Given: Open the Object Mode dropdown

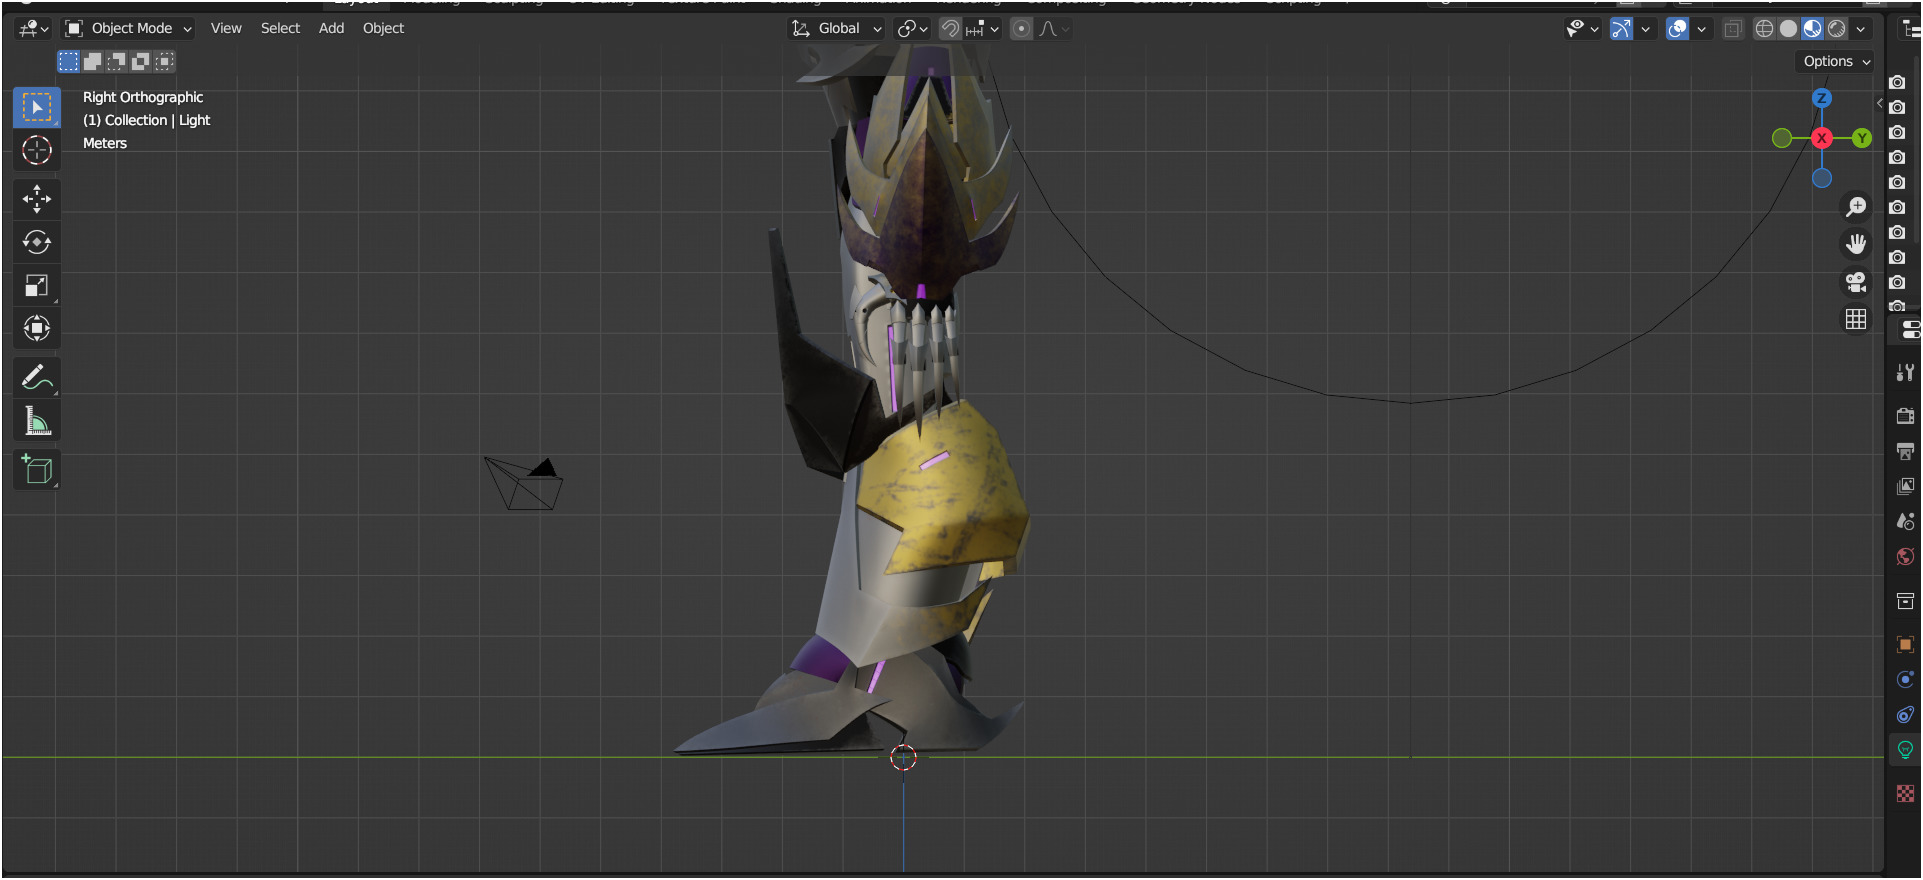Looking at the screenshot, I should (128, 29).
